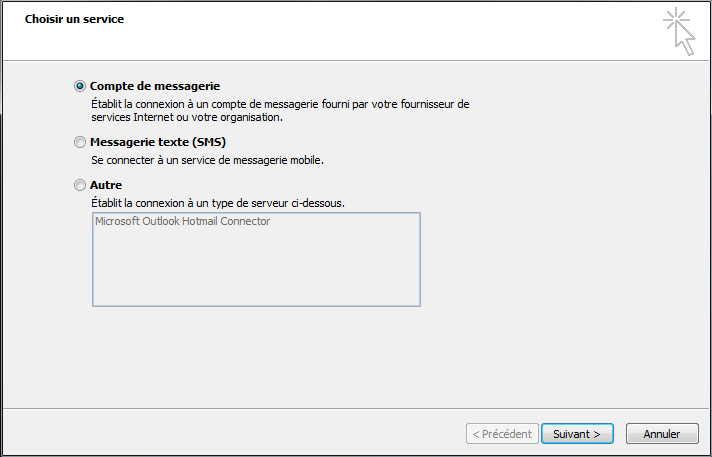712x457 pixels.
Task: Click the 'type de serveur ci-dessous' description text
Action: pyautogui.click(x=218, y=203)
